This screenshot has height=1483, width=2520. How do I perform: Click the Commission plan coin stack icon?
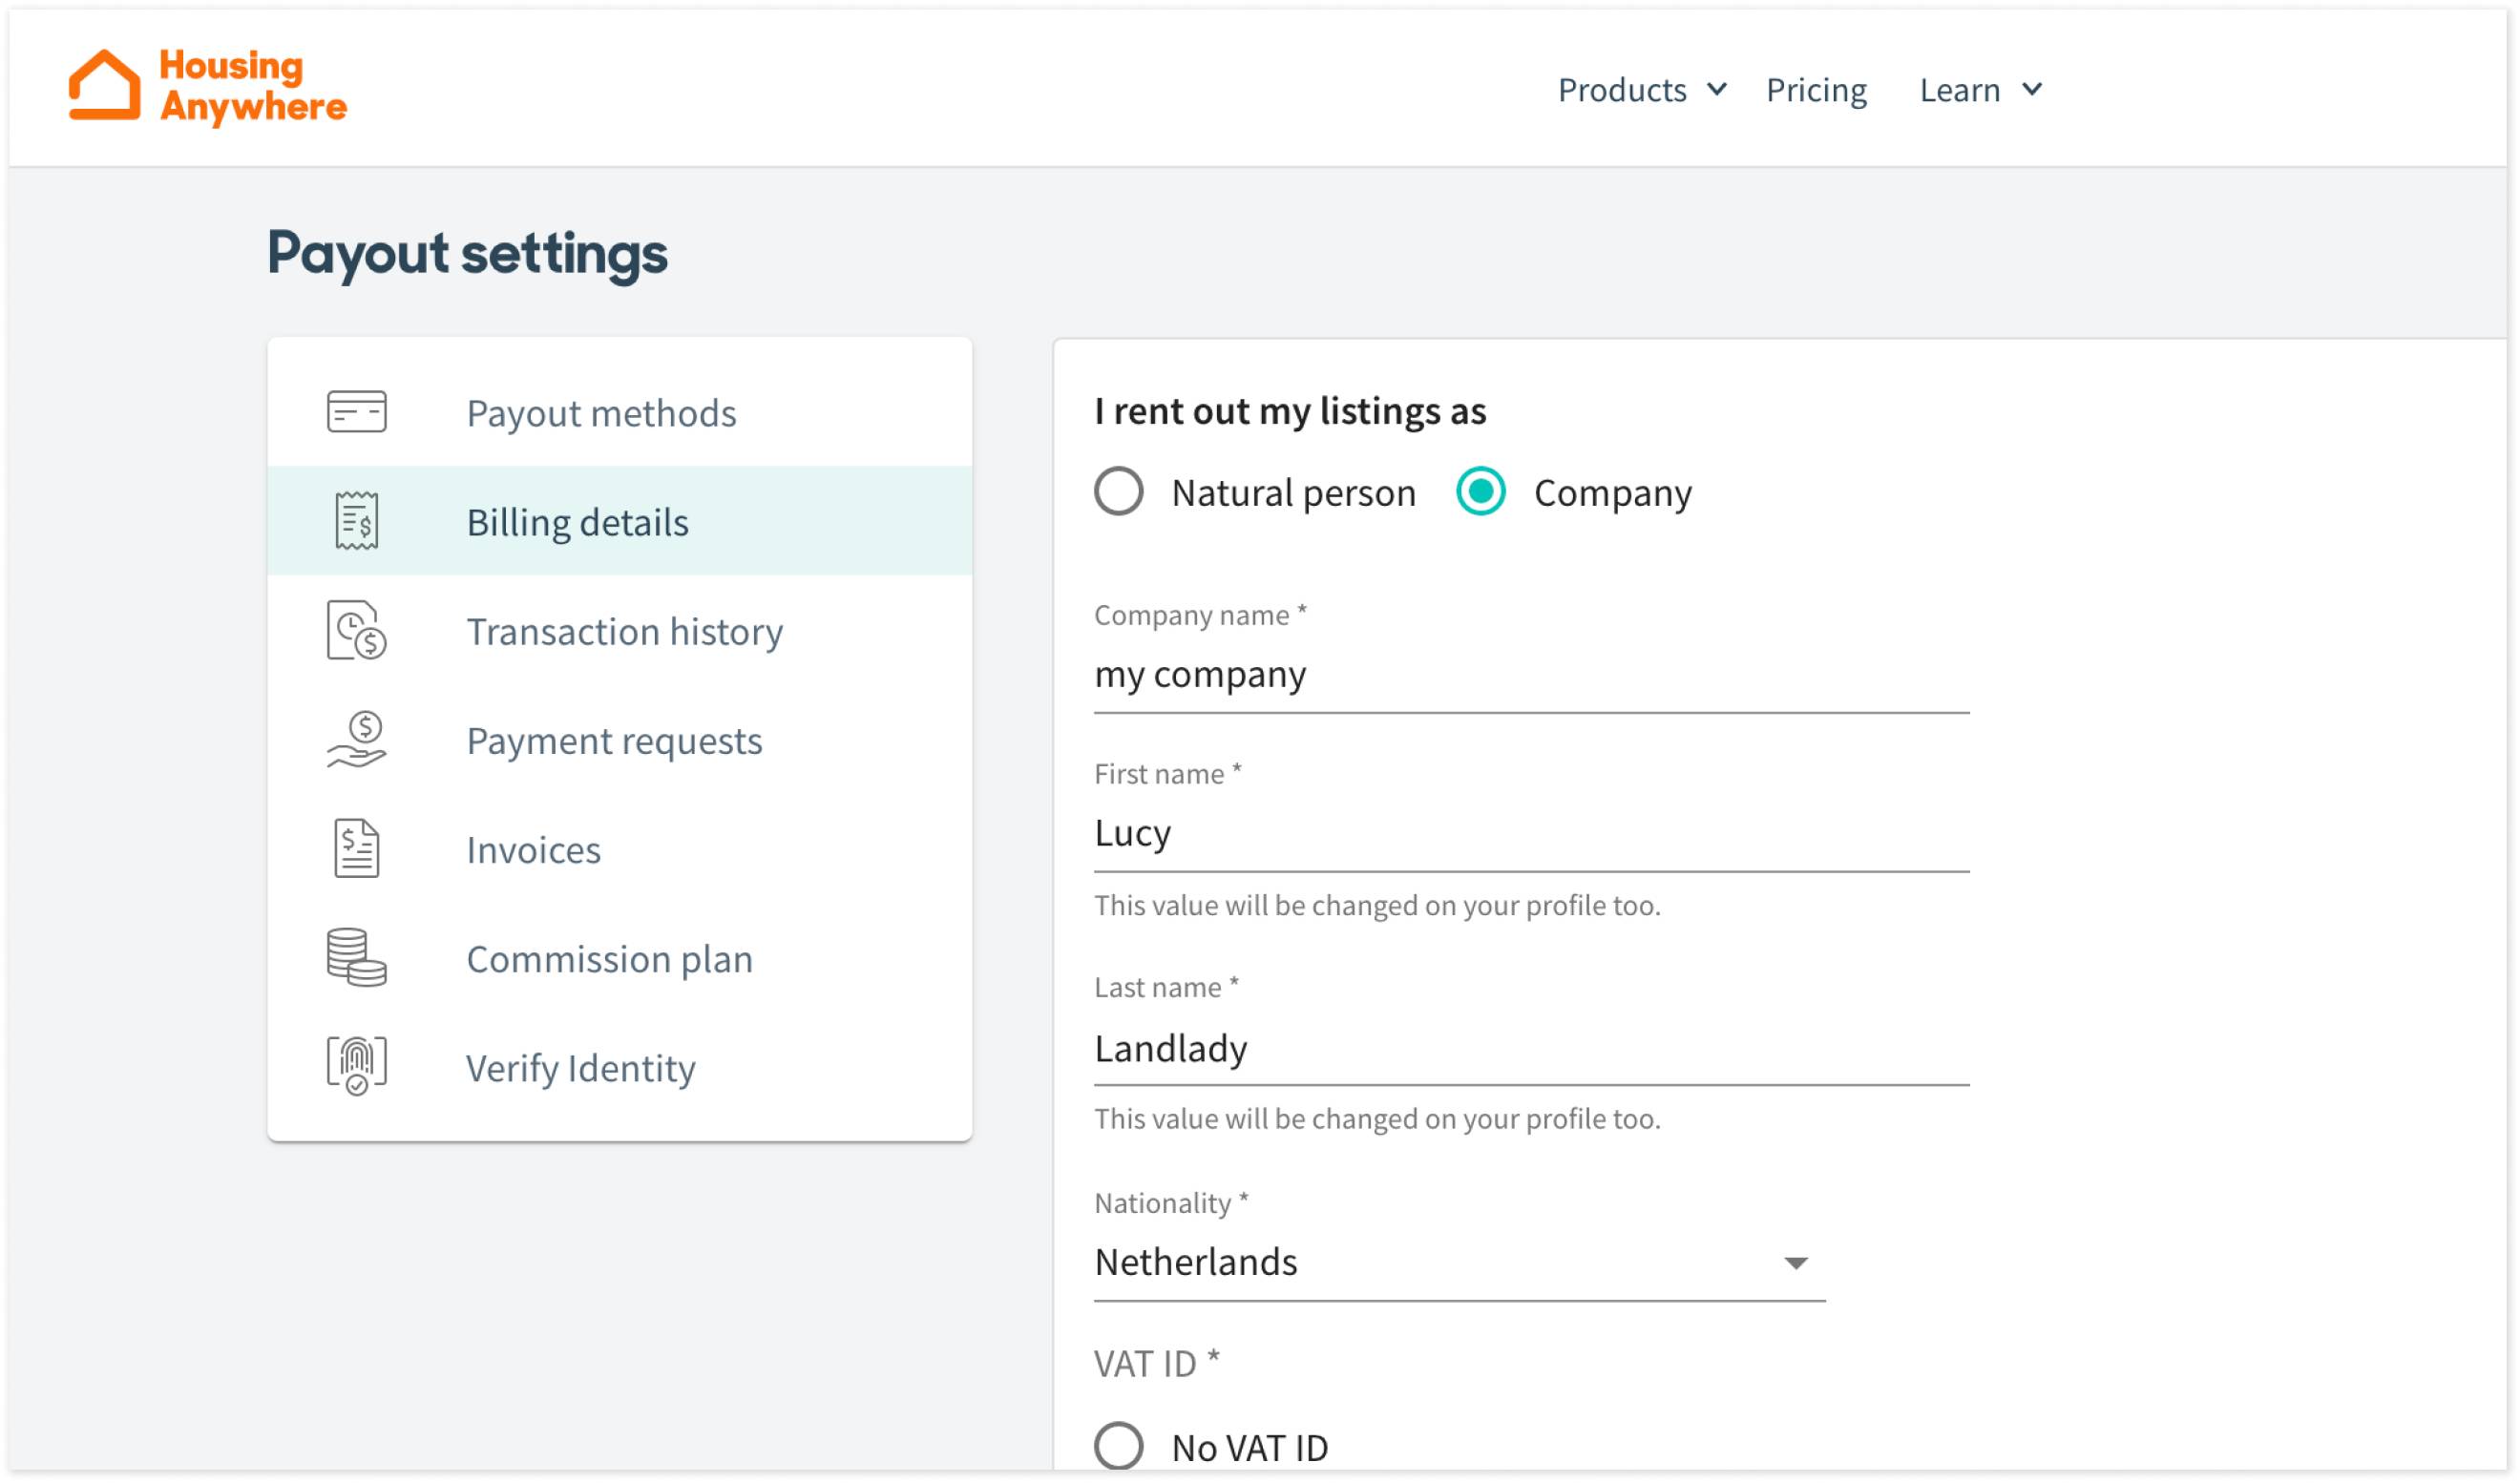click(357, 958)
